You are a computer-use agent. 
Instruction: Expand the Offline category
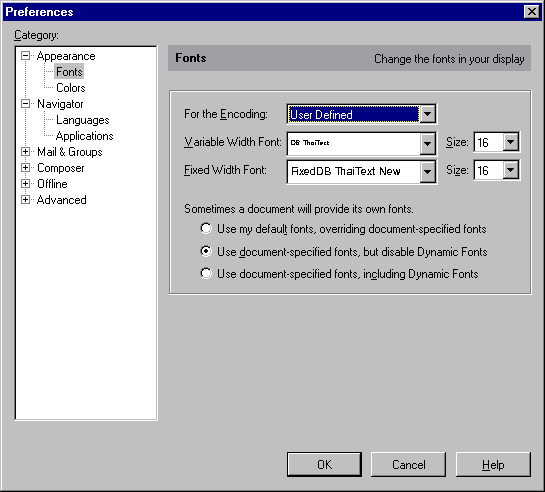click(25, 183)
